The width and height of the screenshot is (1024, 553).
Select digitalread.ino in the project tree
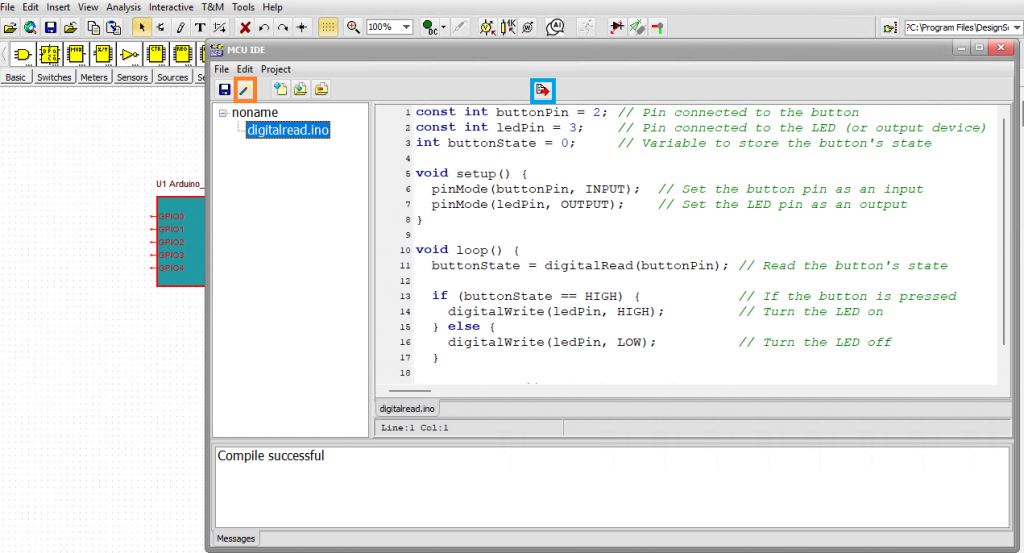click(288, 130)
